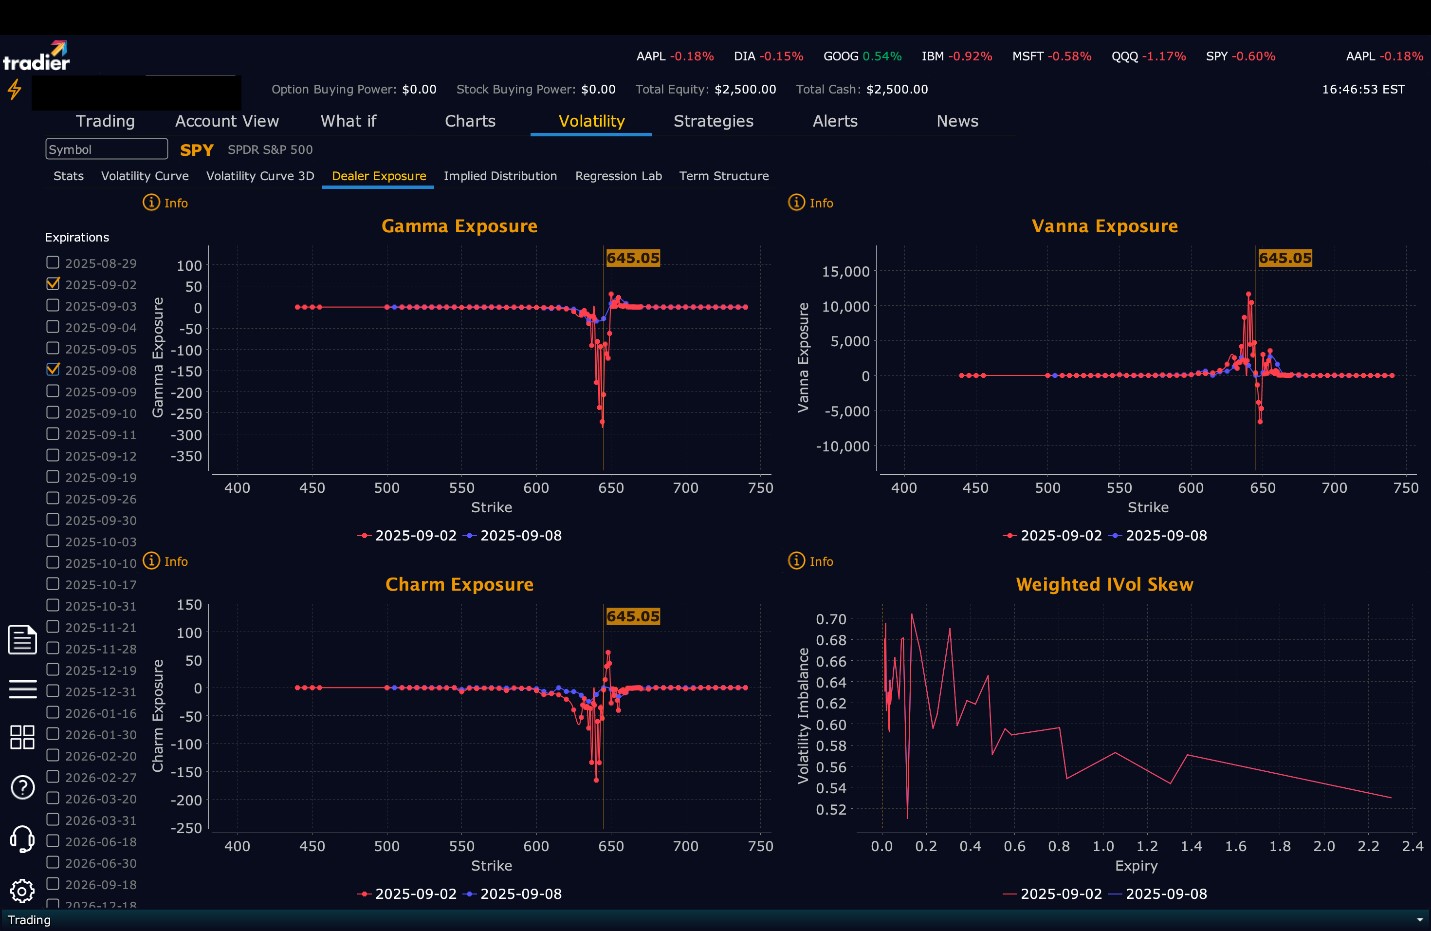Enable the 2025-08-29 expiration checkbox
This screenshot has width=1431, height=931.
click(x=53, y=262)
